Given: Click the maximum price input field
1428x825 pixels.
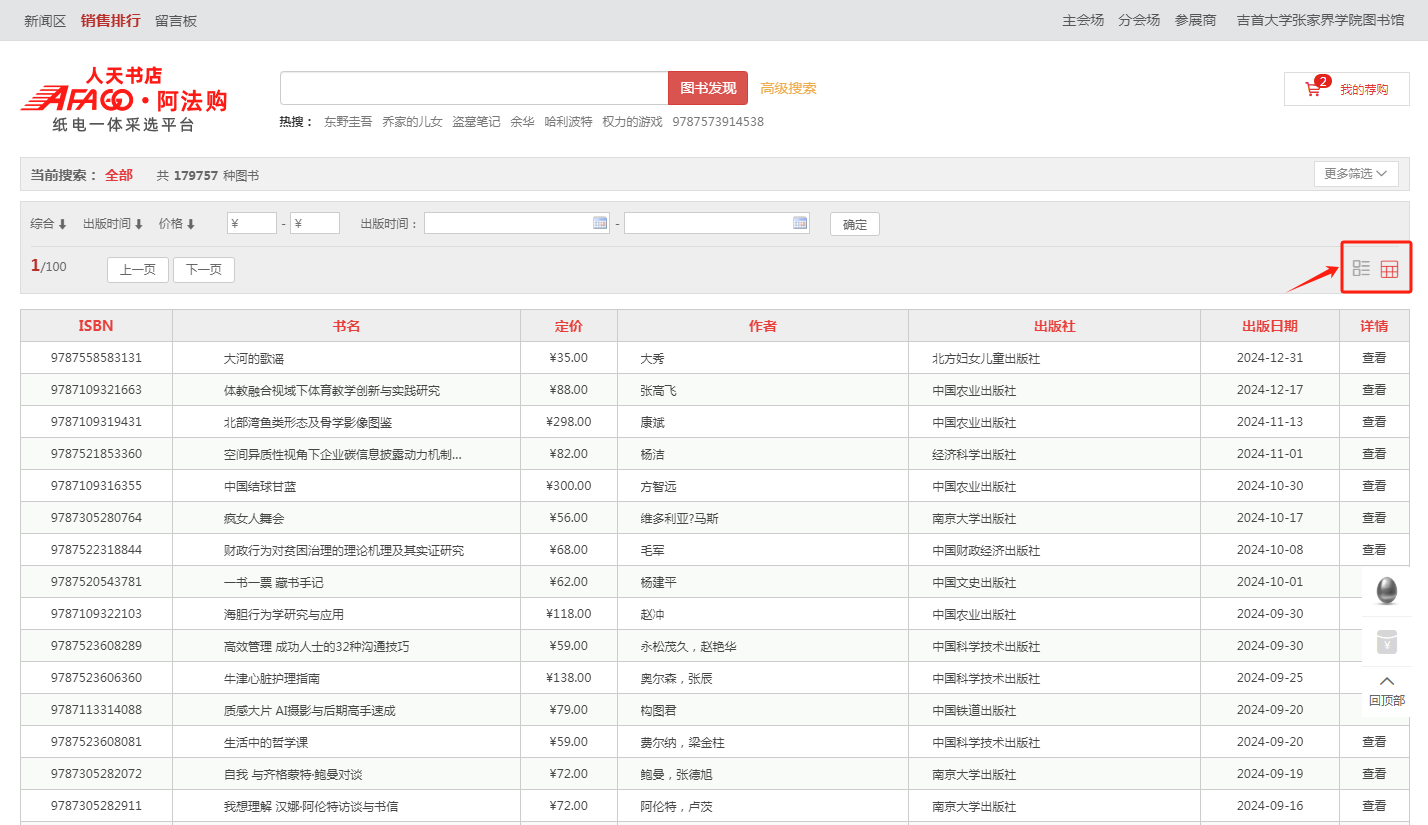Looking at the screenshot, I should coord(315,223).
